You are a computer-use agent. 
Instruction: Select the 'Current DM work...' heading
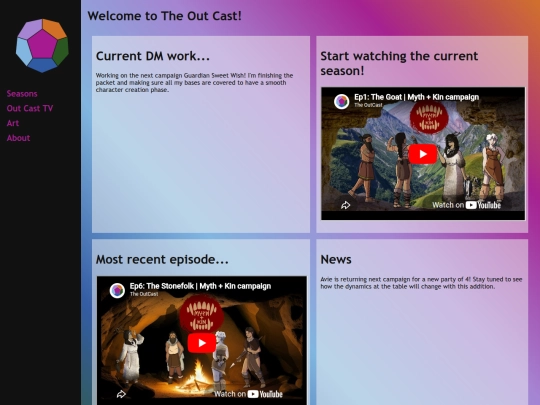click(x=153, y=56)
